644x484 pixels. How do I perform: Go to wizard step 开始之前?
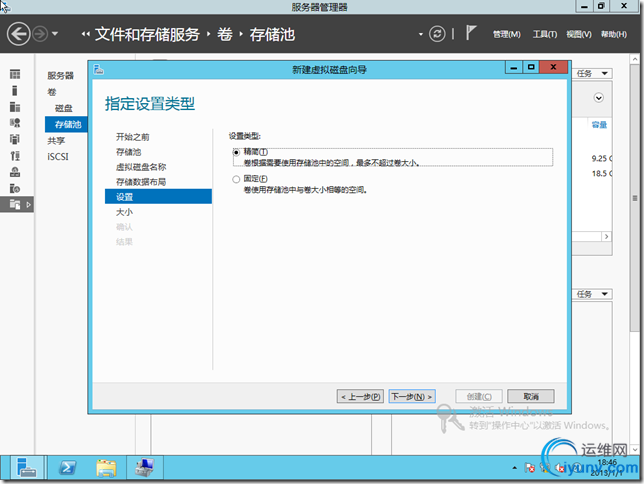pos(133,137)
